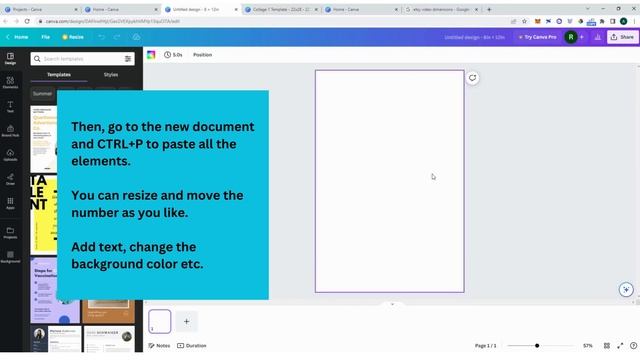Image resolution: width=640 pixels, height=360 pixels.
Task: Open template search filter options
Action: click(128, 59)
